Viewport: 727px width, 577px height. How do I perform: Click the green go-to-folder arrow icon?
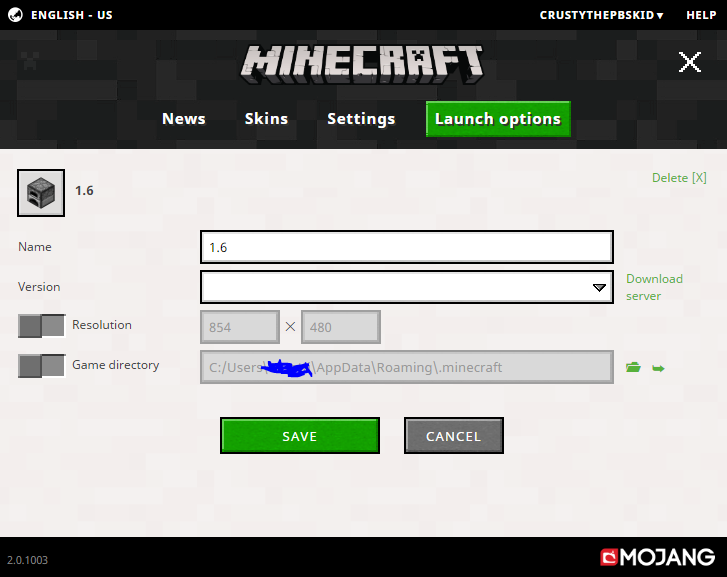point(658,369)
